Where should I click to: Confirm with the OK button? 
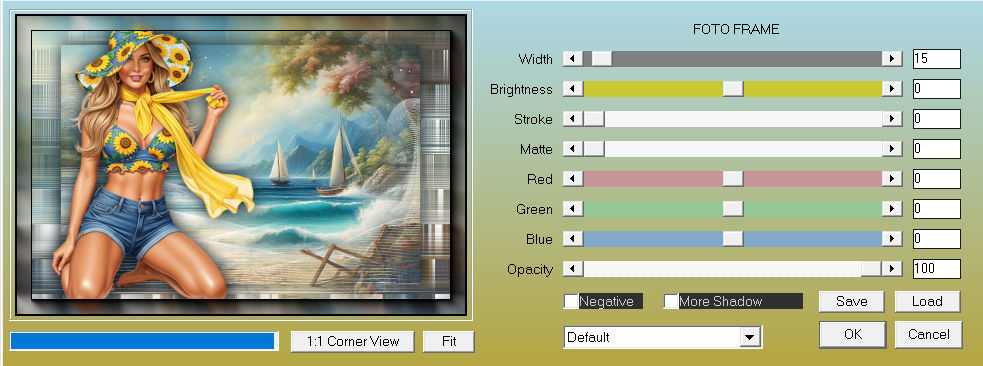point(853,335)
